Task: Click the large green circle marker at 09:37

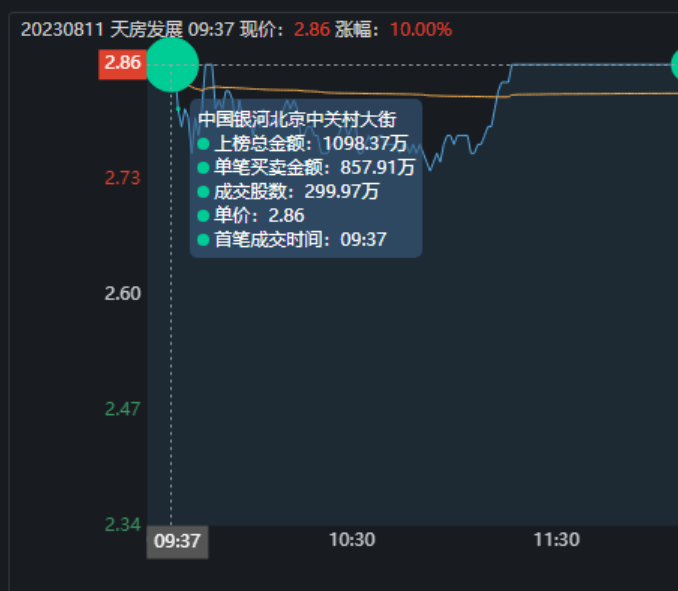Action: coord(172,64)
